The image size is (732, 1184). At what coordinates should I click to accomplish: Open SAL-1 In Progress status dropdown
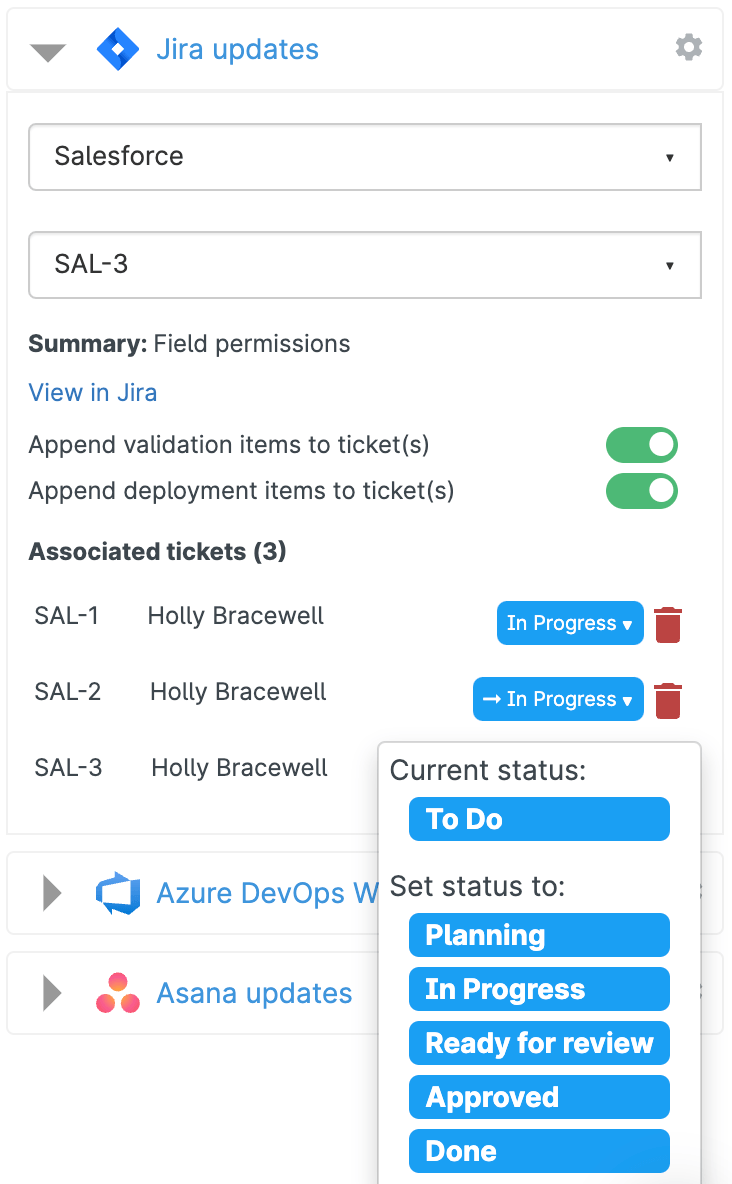point(569,624)
